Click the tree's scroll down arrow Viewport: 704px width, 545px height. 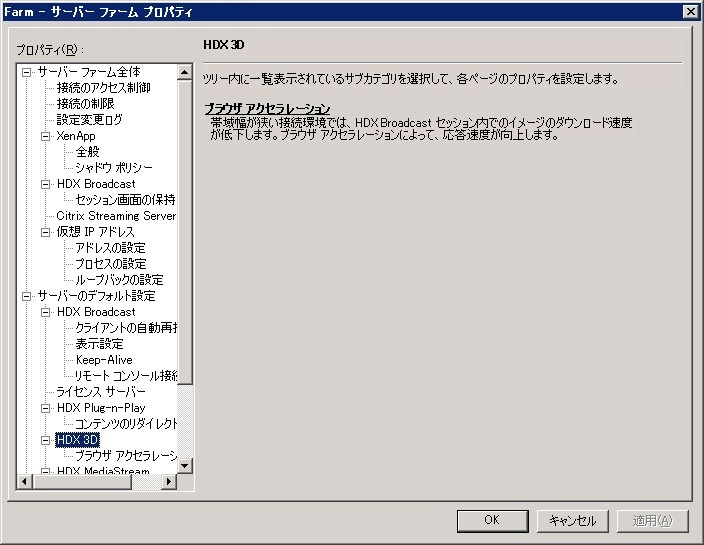185,466
